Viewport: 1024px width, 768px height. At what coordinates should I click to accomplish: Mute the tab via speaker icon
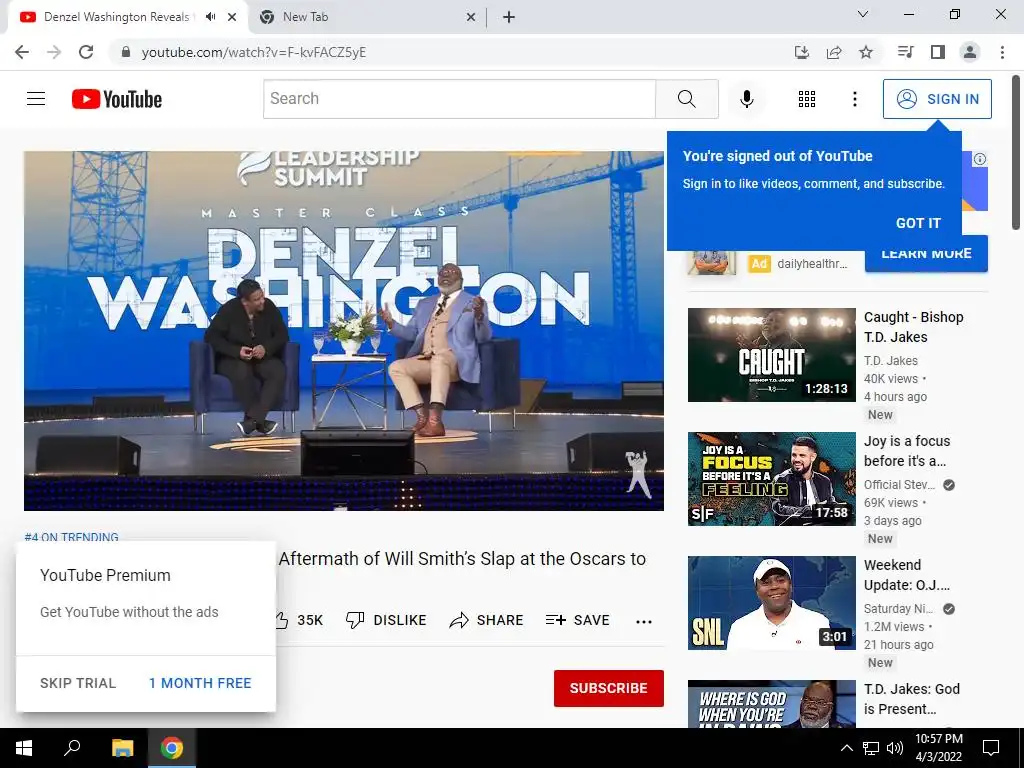click(x=210, y=17)
